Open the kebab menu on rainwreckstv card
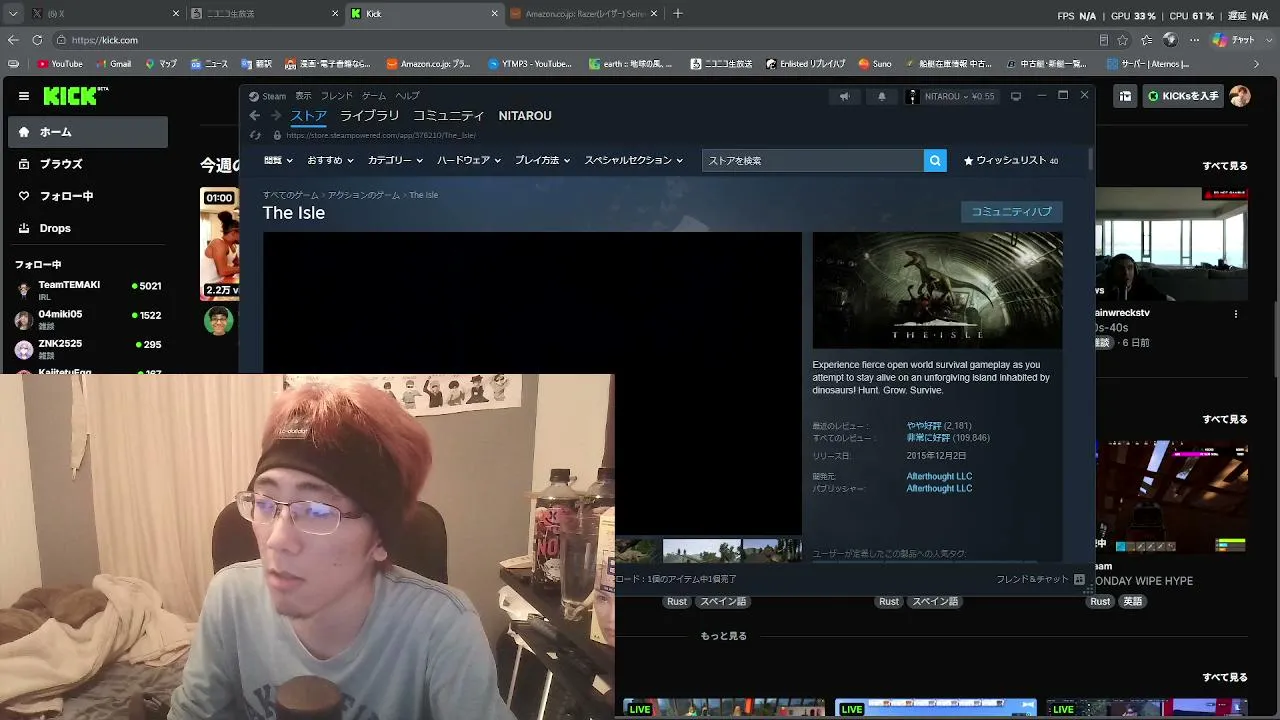The width and height of the screenshot is (1280, 720). (x=1236, y=314)
